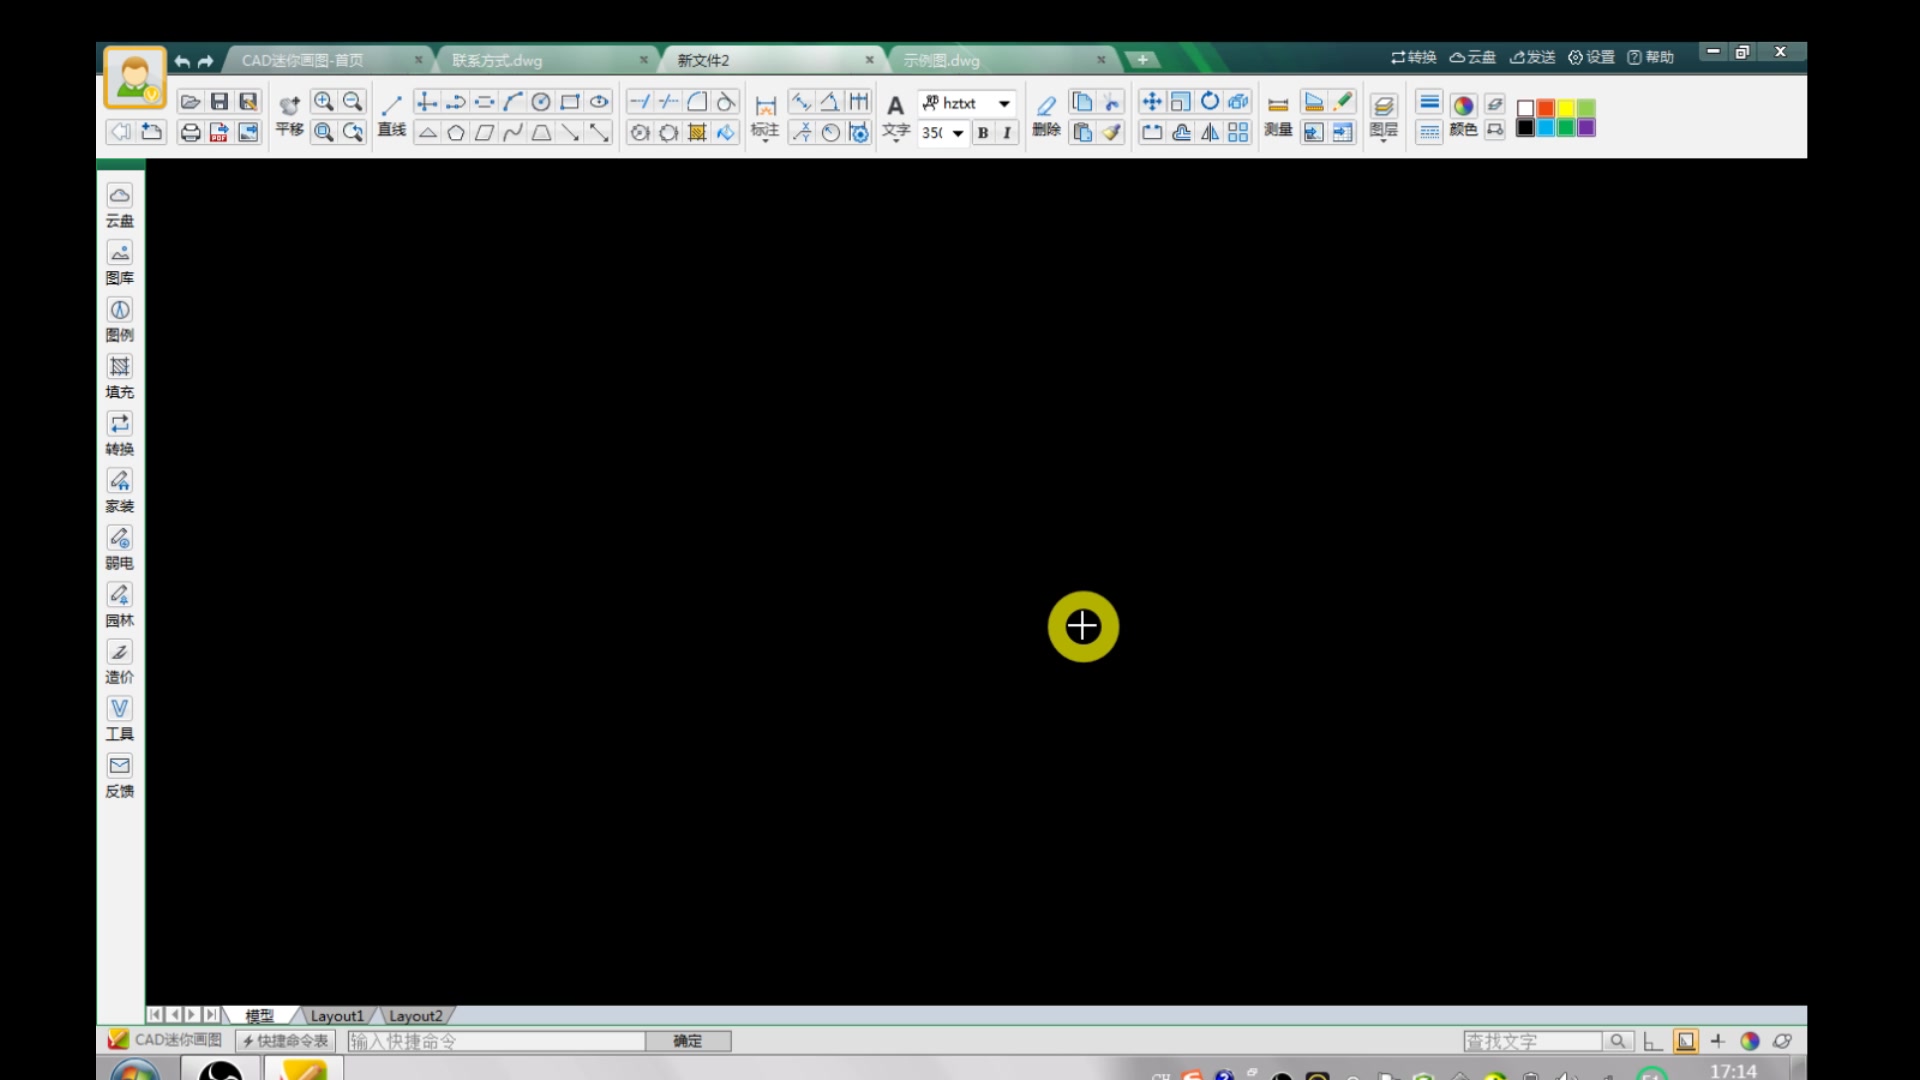Open the Fill (填充) sidebar panel
The width and height of the screenshot is (1920, 1080).
120,377
